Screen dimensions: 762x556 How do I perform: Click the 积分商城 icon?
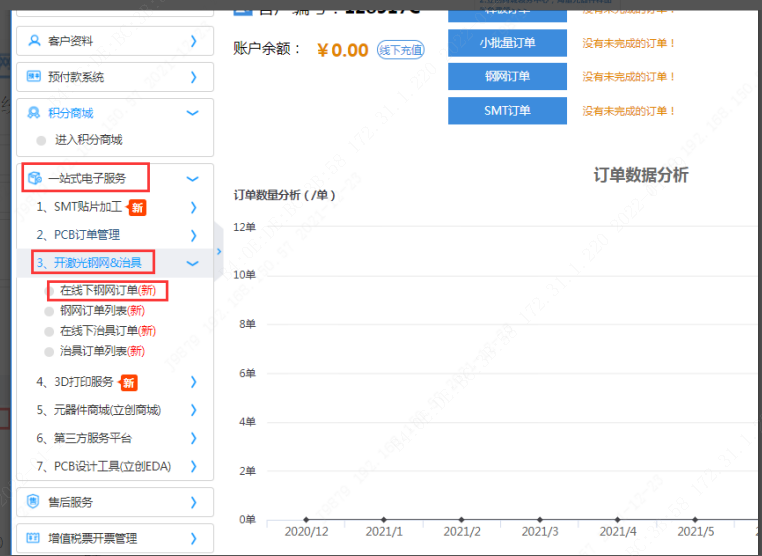(x=36, y=113)
